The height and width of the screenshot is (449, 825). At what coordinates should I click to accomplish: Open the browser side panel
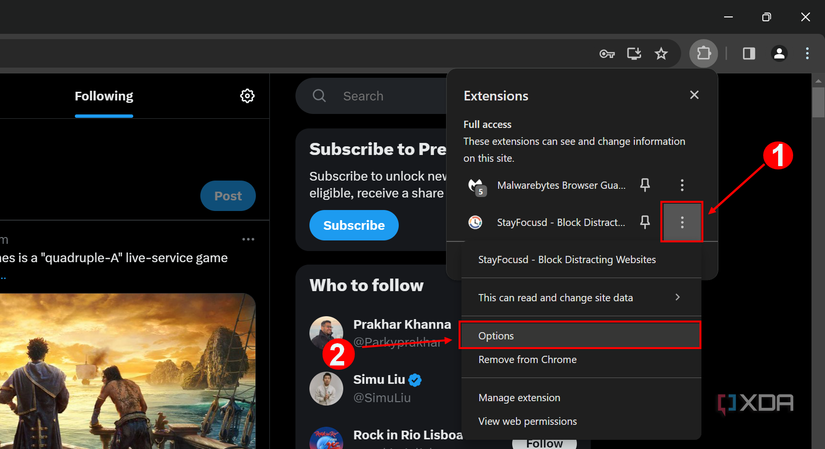coord(749,53)
